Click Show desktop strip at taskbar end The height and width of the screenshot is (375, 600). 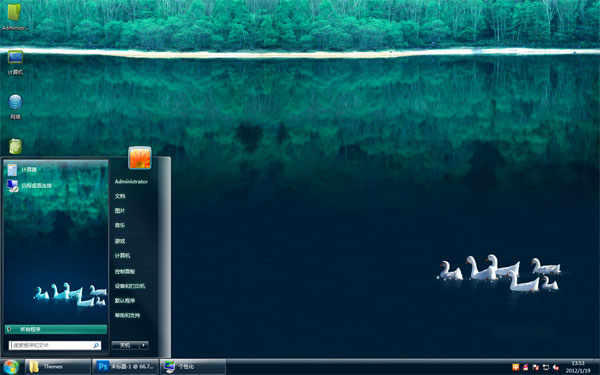596,367
